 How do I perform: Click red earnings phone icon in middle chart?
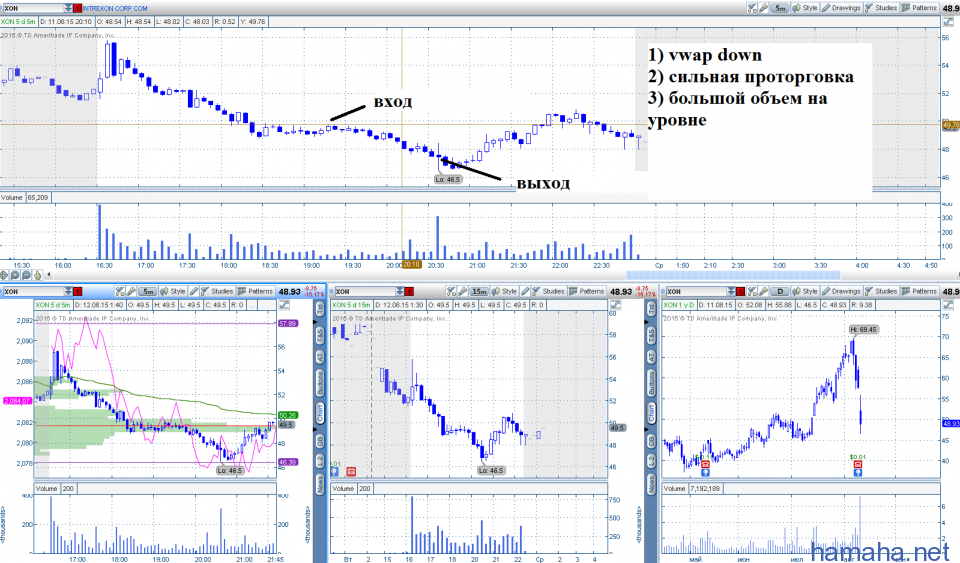tap(351, 472)
